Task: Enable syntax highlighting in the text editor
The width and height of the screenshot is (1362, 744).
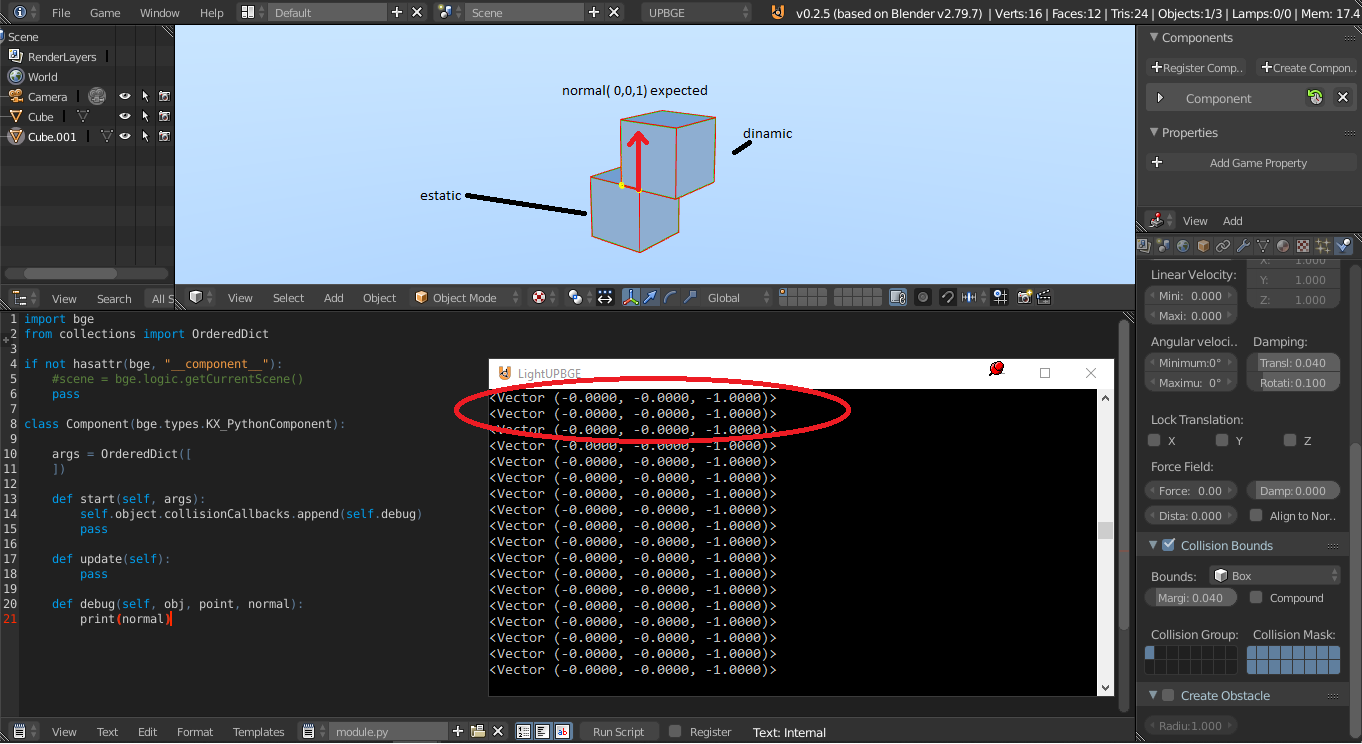Action: [562, 731]
